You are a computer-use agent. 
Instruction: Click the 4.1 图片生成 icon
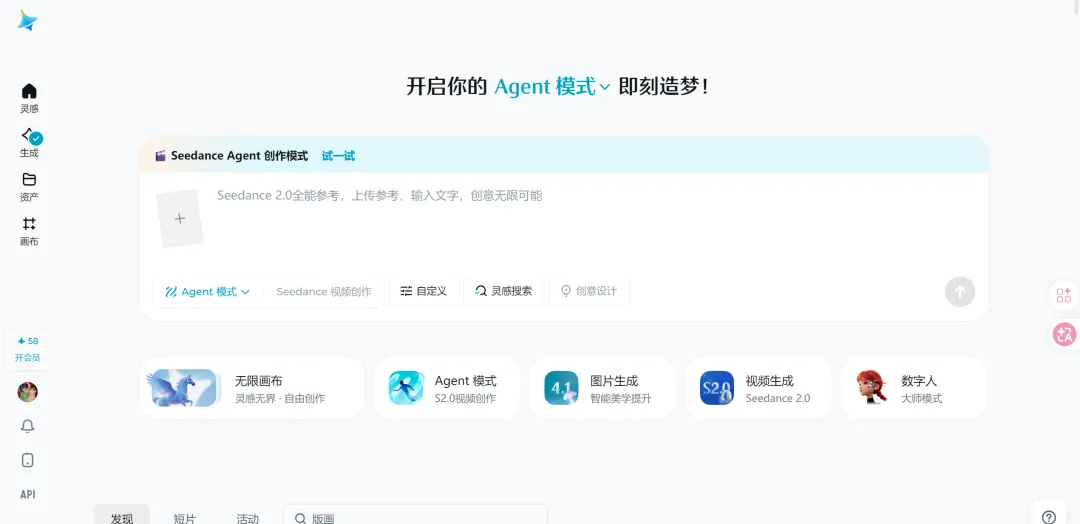[x=561, y=388]
